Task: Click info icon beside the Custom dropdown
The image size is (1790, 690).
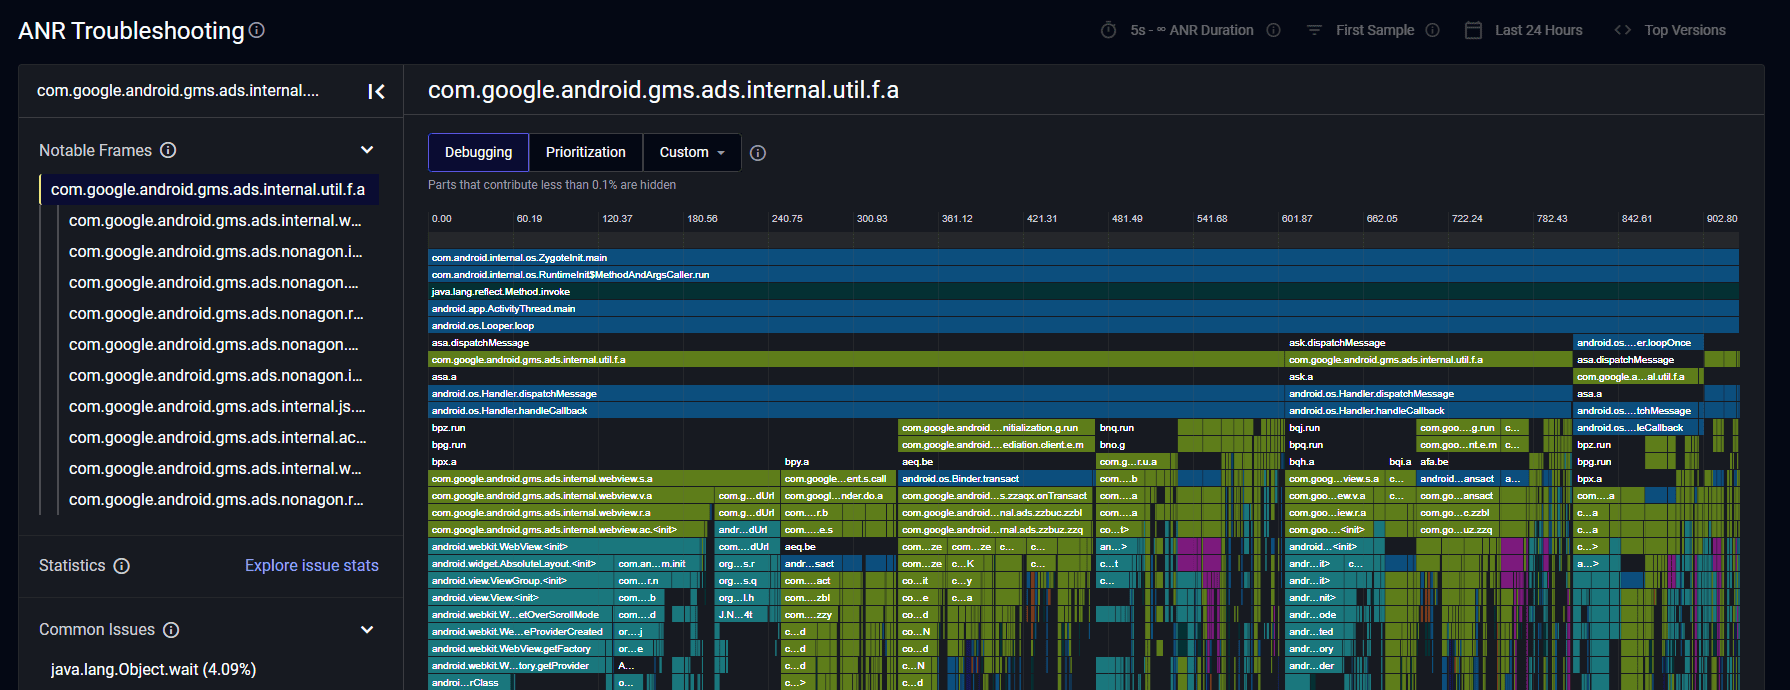Action: 758,153
